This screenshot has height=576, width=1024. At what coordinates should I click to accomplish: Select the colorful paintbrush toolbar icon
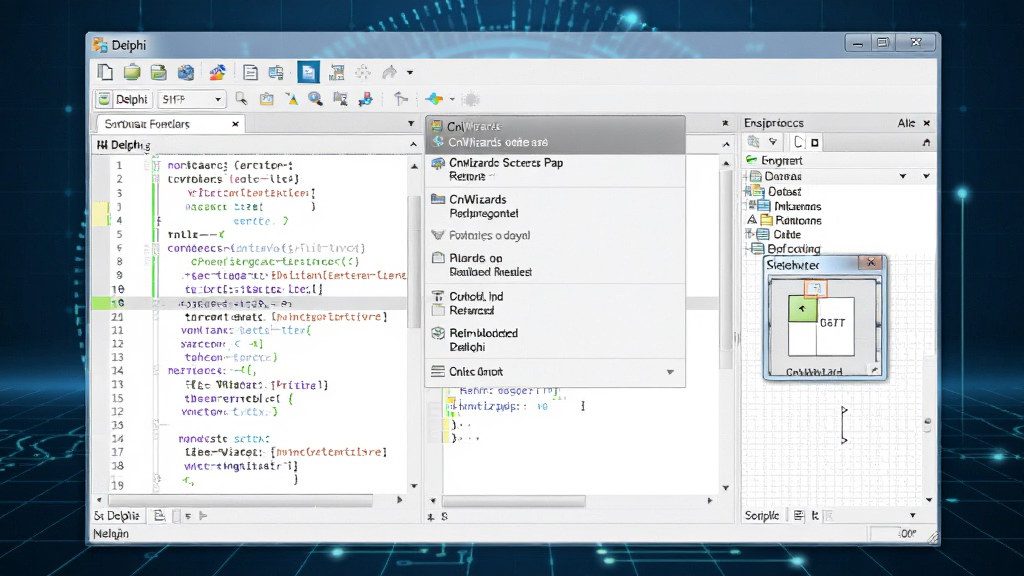(x=217, y=72)
